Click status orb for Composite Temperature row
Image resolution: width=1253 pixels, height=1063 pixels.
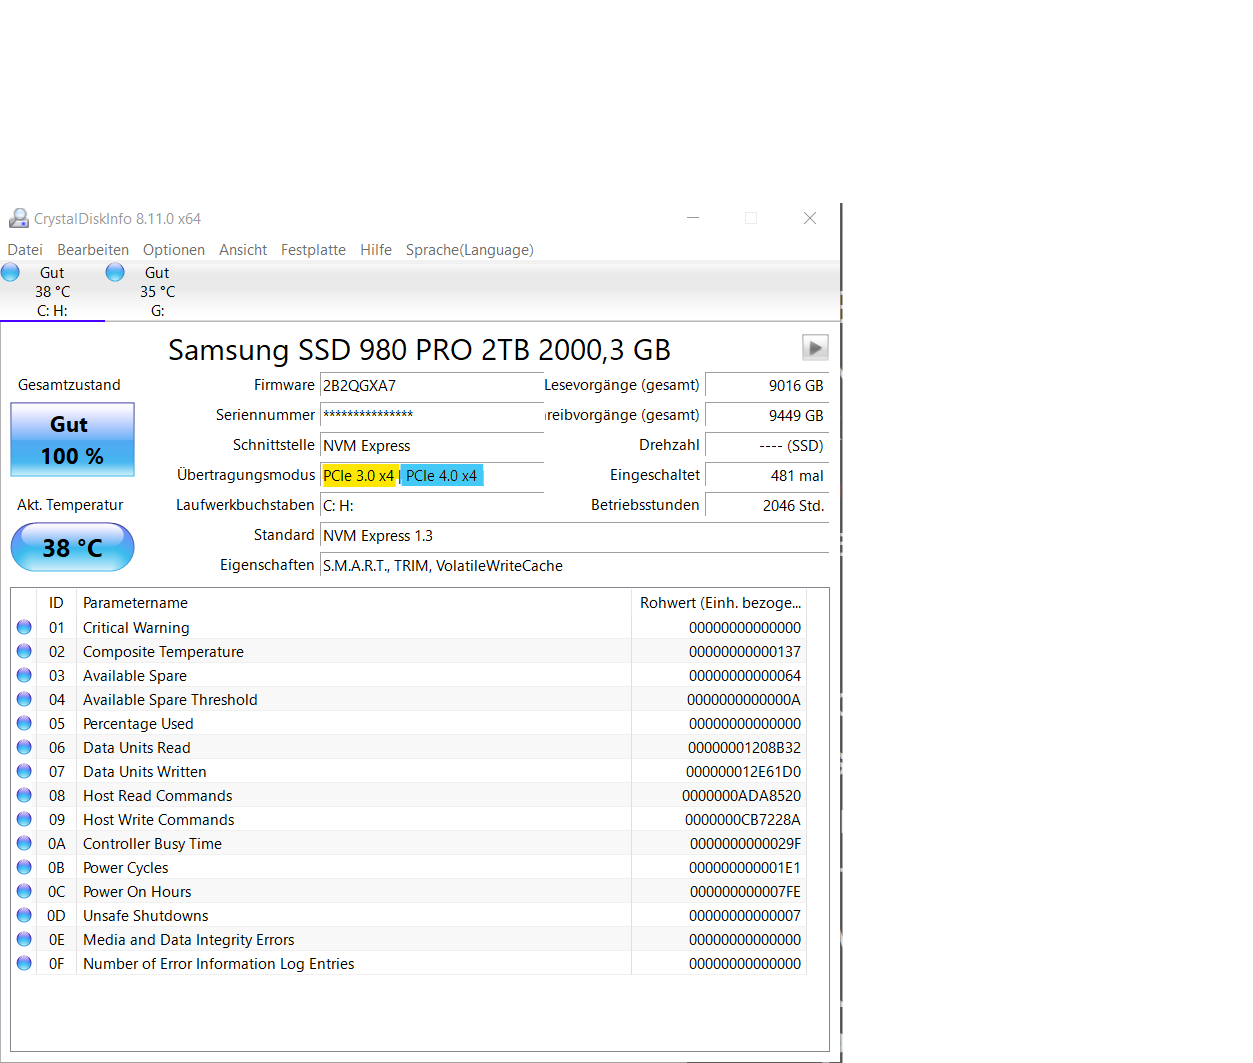[x=24, y=651]
